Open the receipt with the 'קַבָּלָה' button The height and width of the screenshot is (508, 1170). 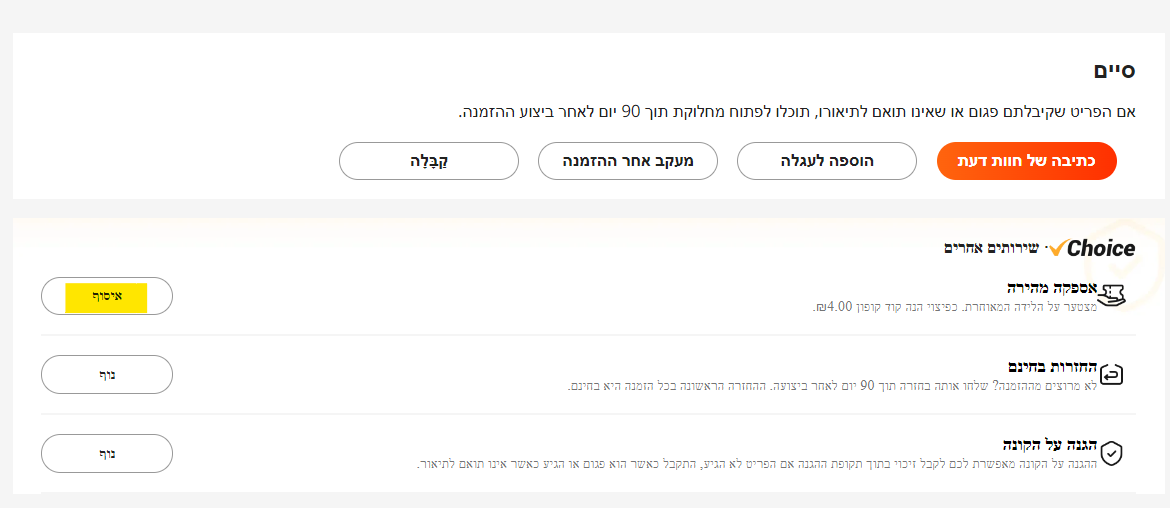pos(429,161)
